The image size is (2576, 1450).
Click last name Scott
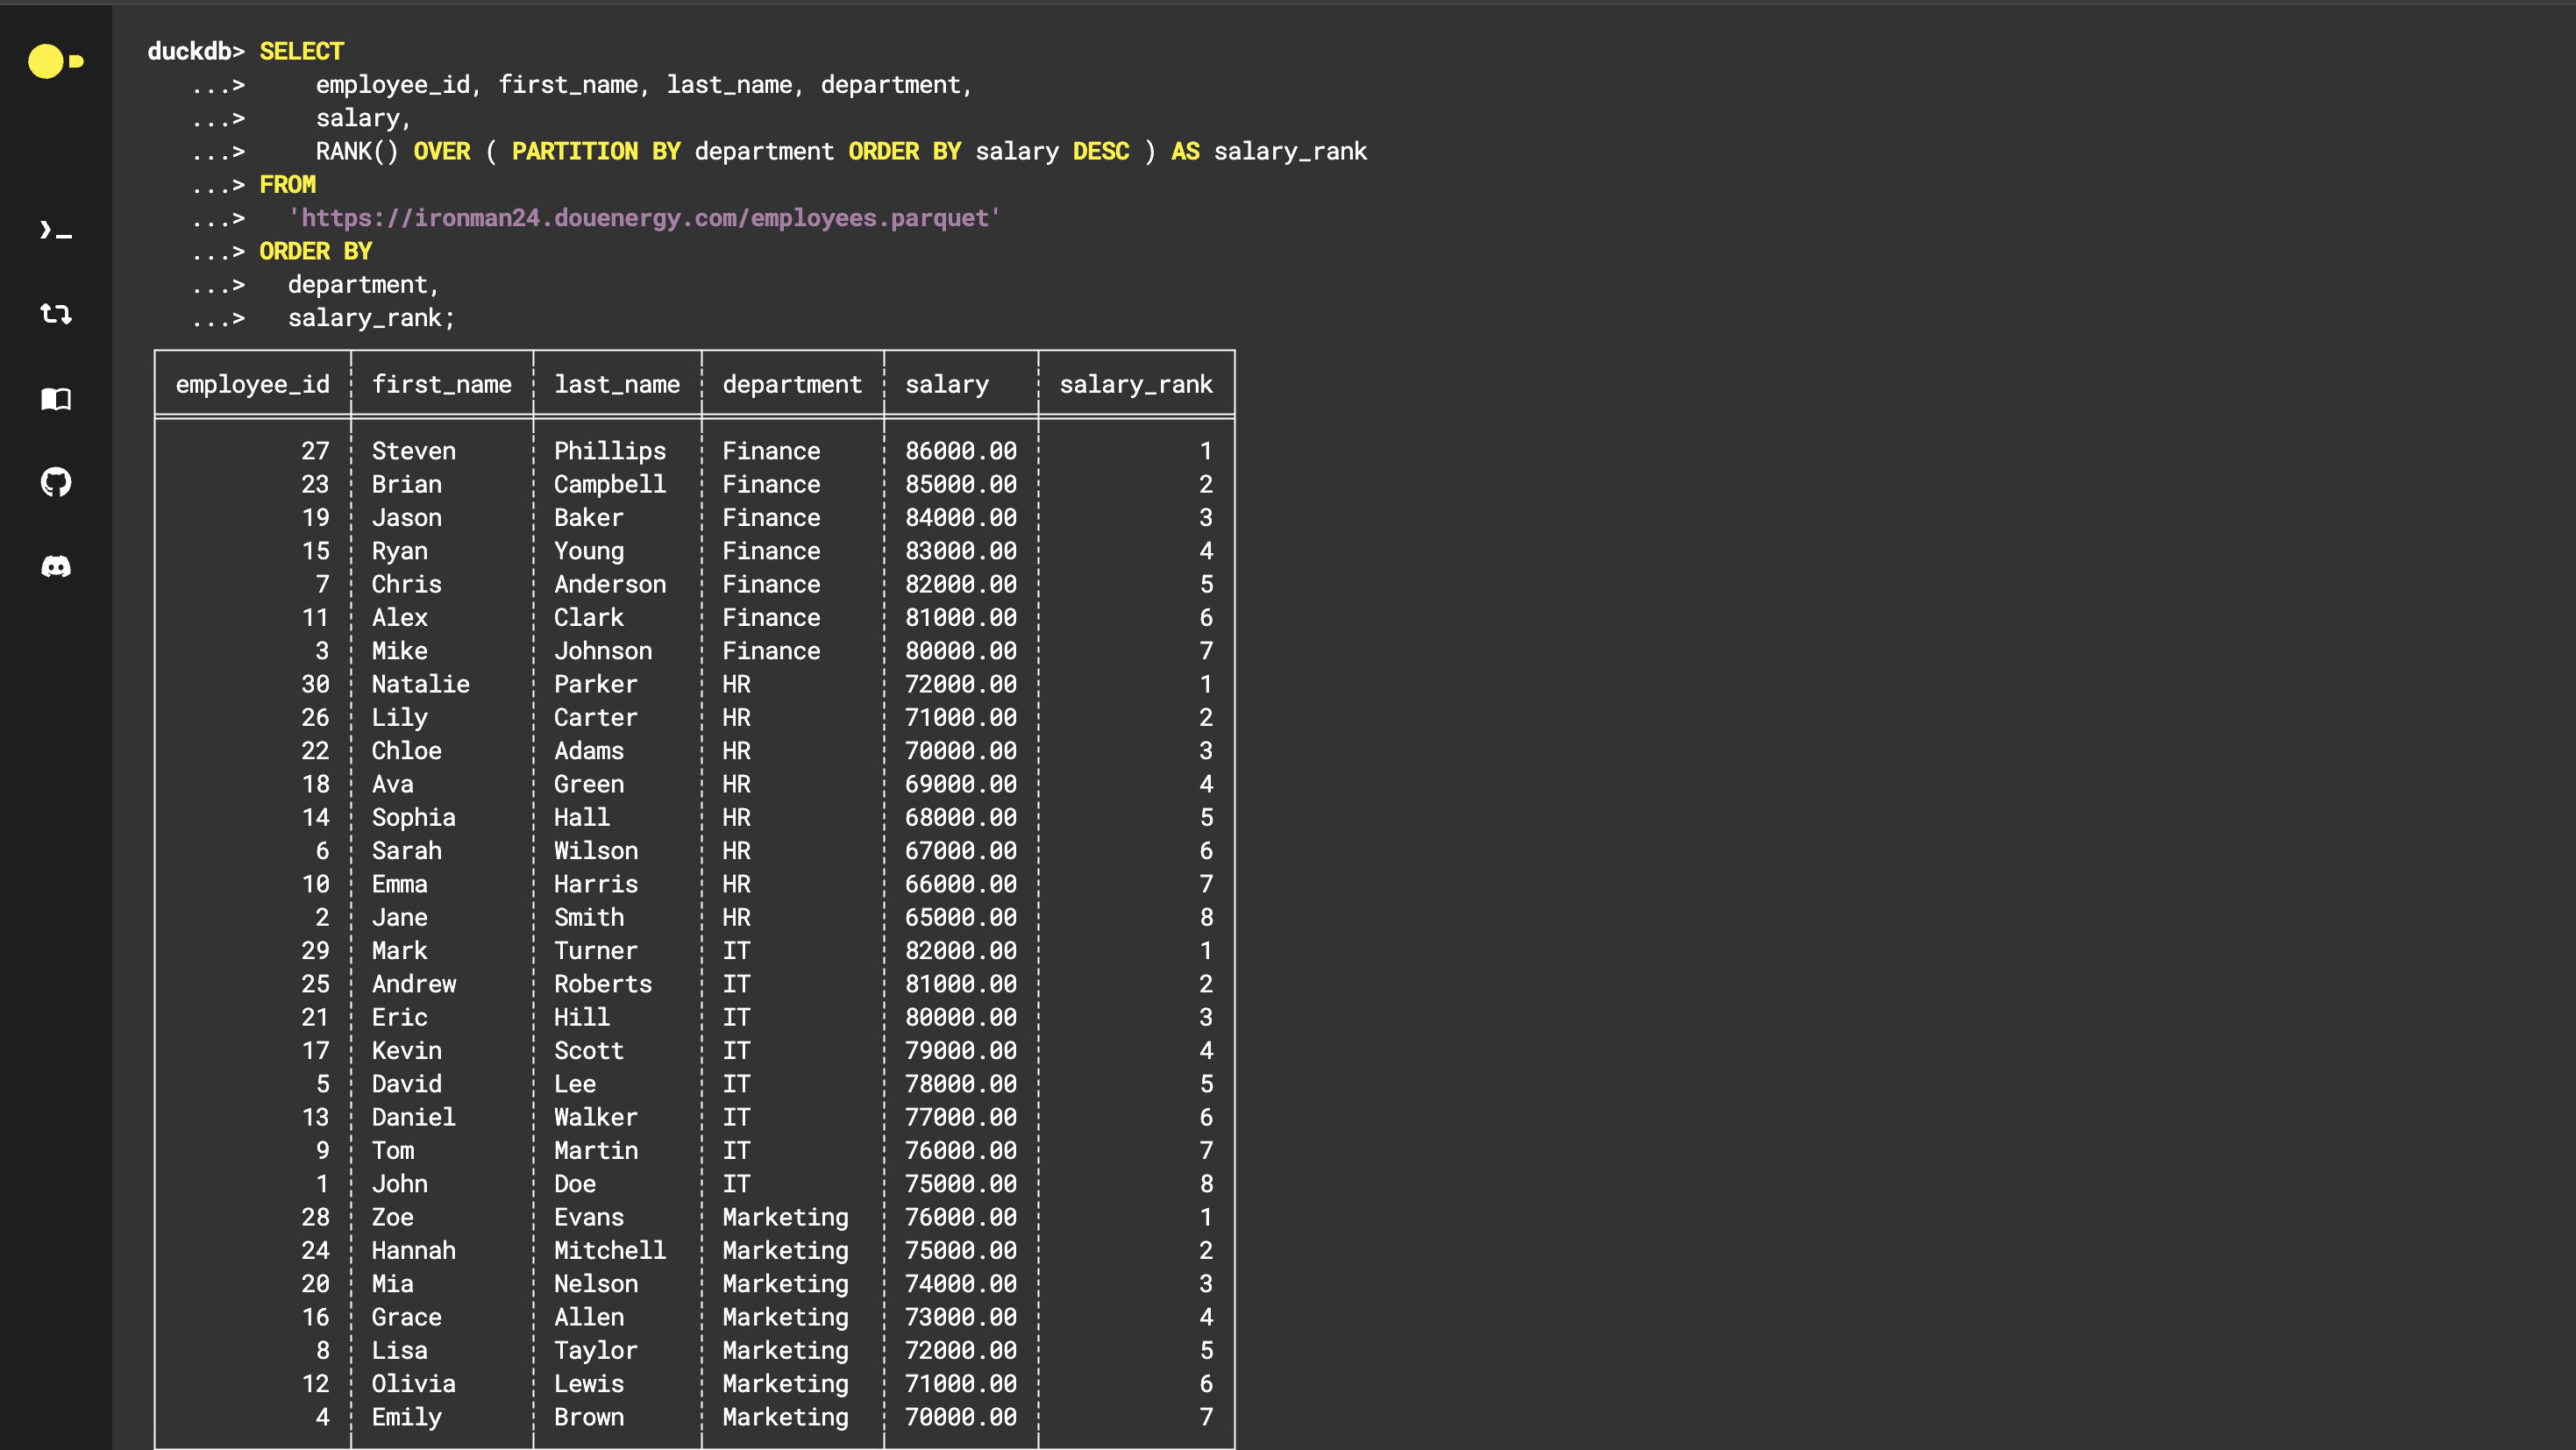click(x=589, y=1051)
